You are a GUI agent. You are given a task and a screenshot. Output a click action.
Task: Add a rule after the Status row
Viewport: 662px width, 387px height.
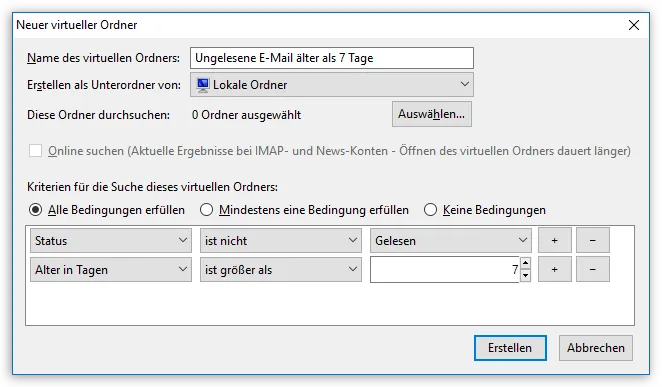click(554, 241)
